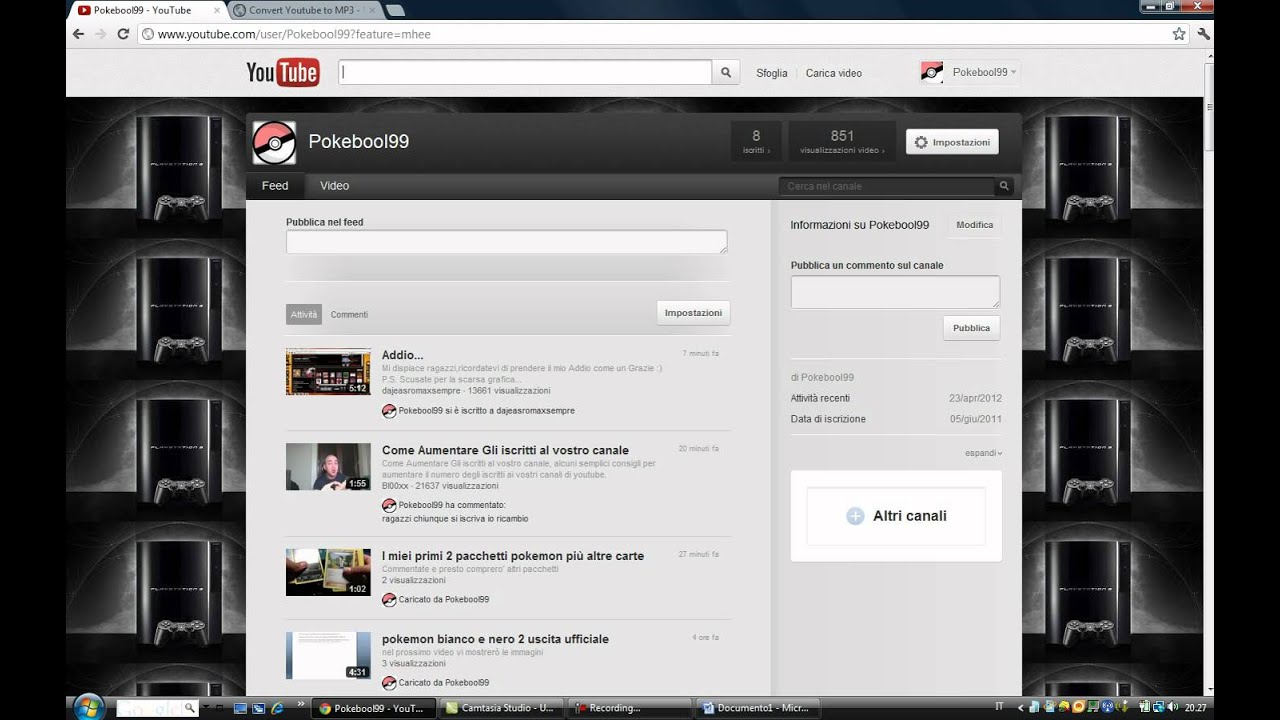1280x720 pixels.
Task: Open a new browser tab
Action: coord(395,10)
